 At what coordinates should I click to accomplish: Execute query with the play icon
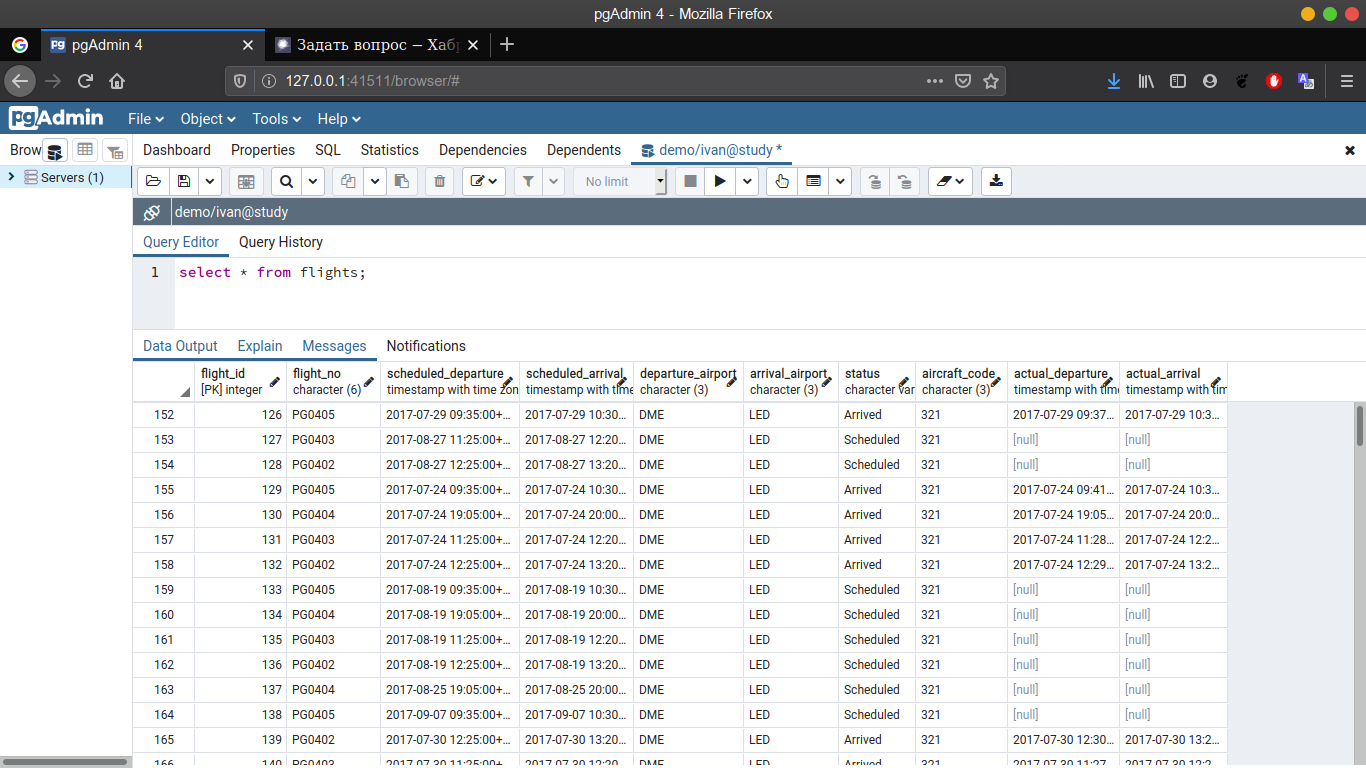[719, 181]
